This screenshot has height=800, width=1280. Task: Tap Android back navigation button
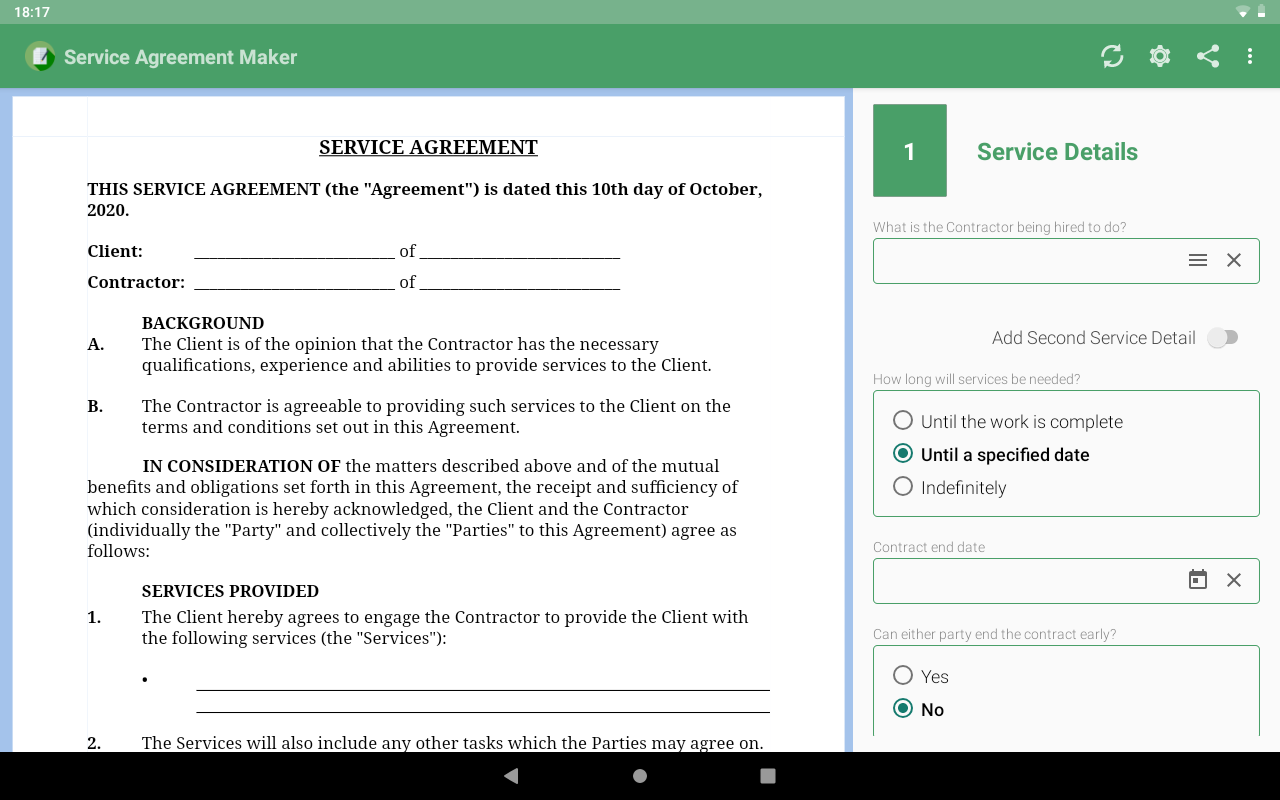(x=511, y=776)
